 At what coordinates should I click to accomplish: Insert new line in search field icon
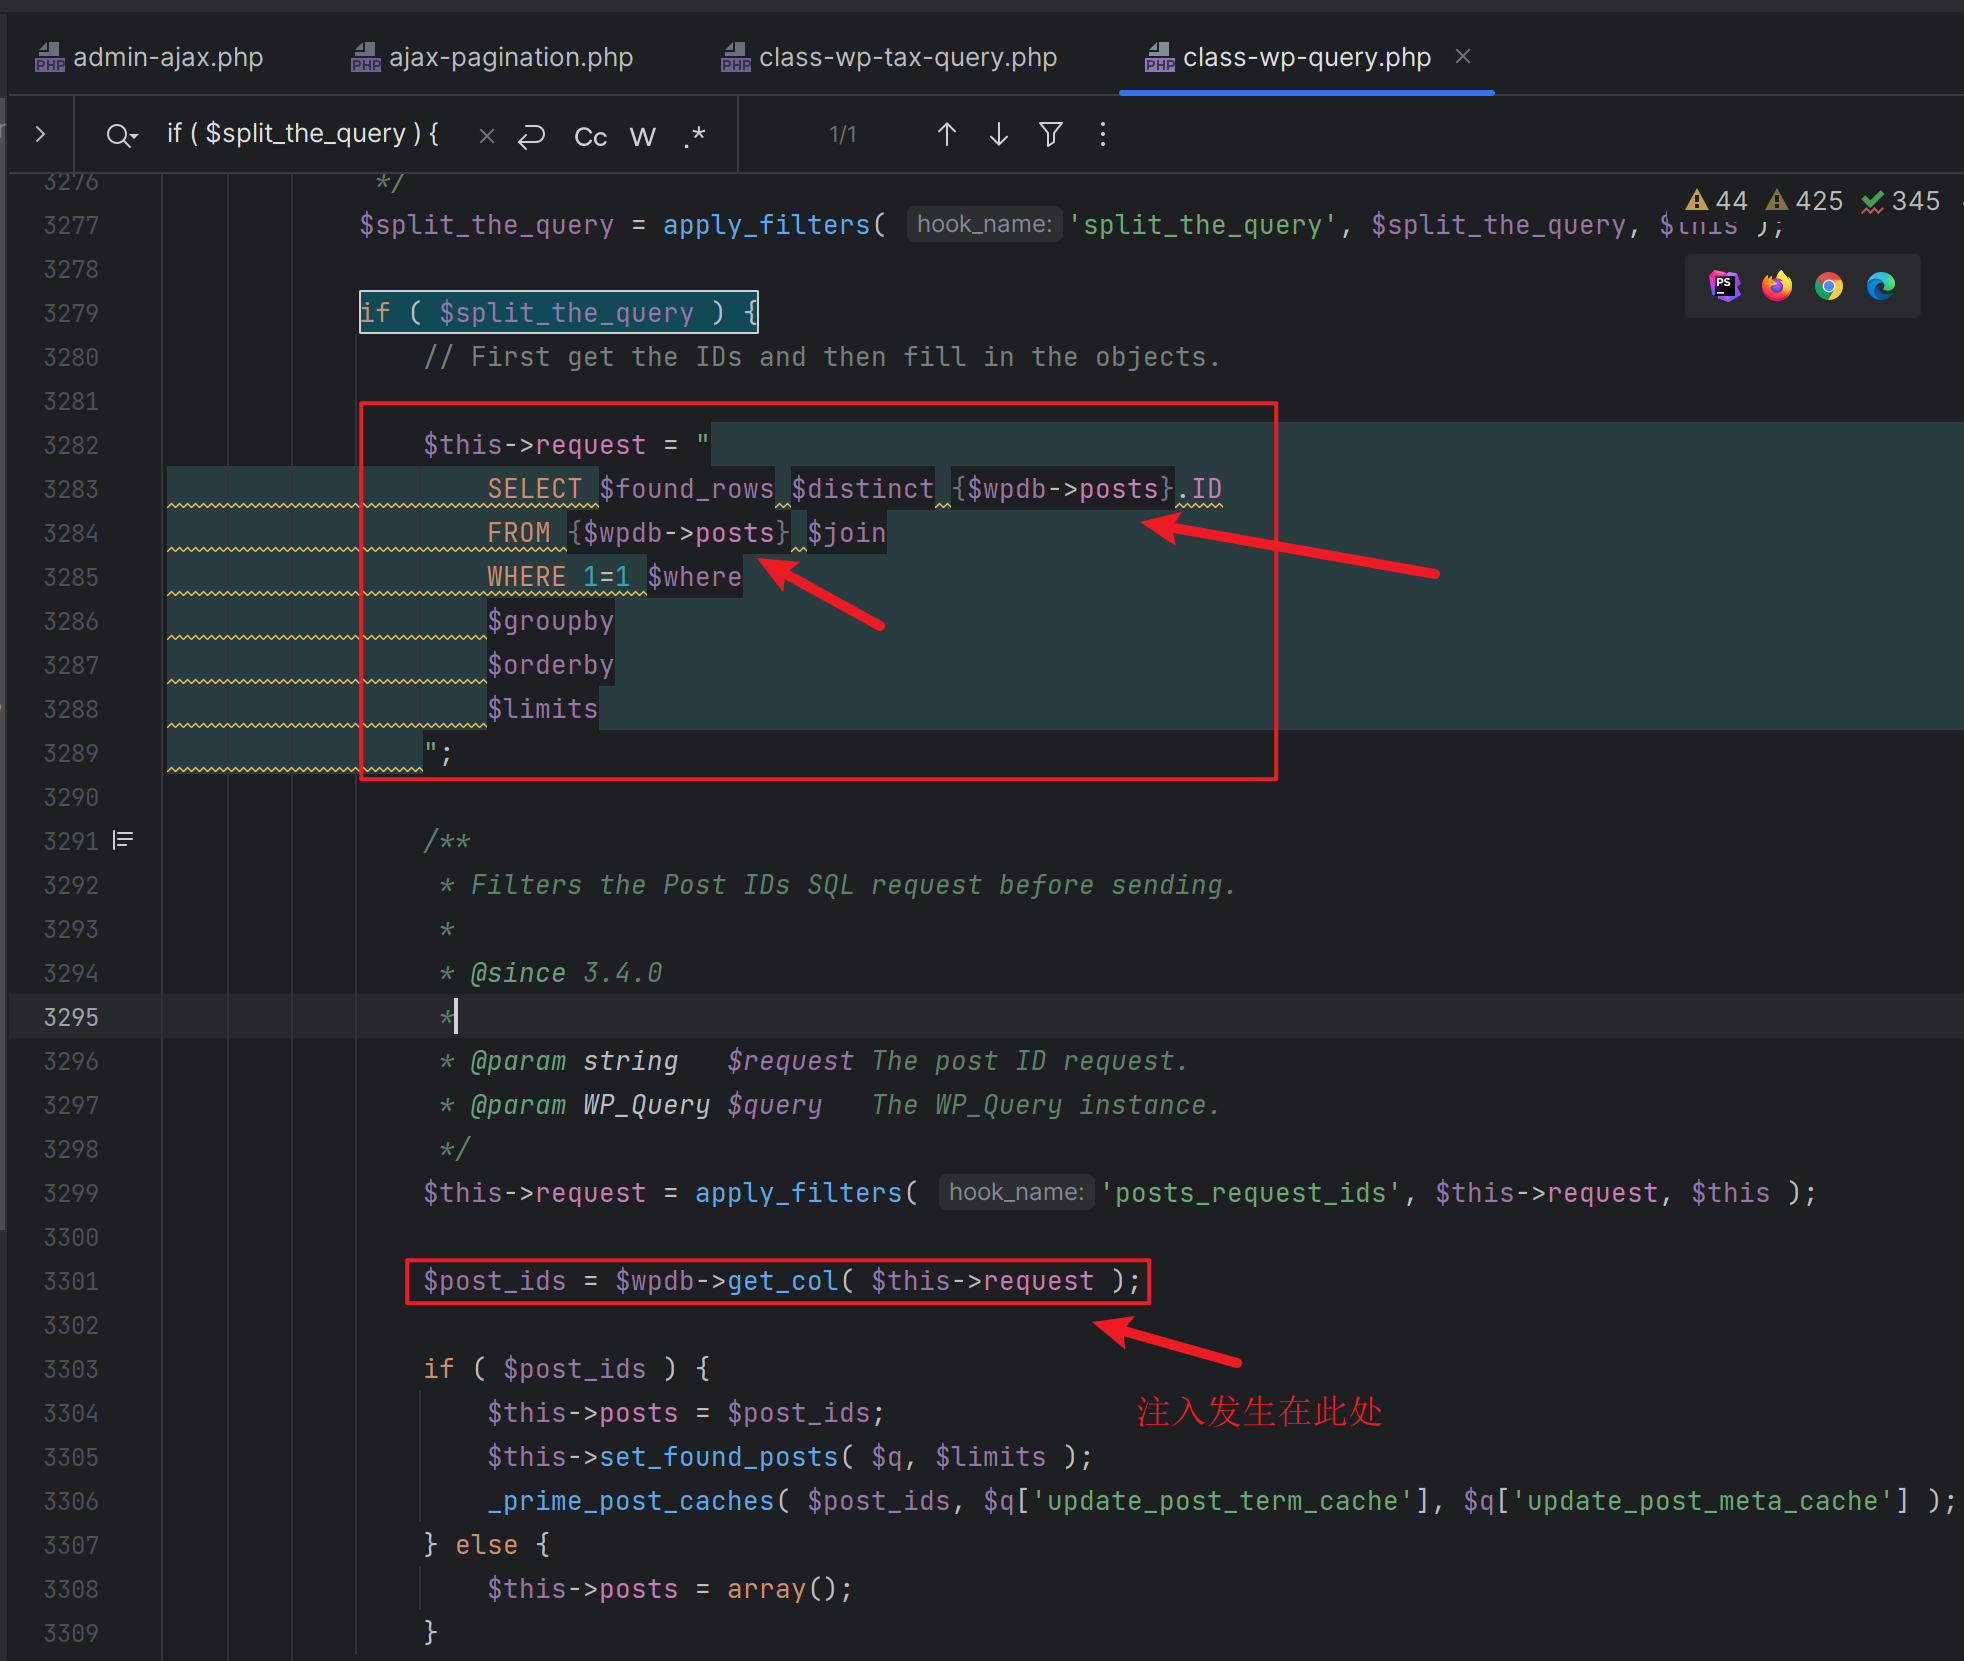tap(531, 136)
